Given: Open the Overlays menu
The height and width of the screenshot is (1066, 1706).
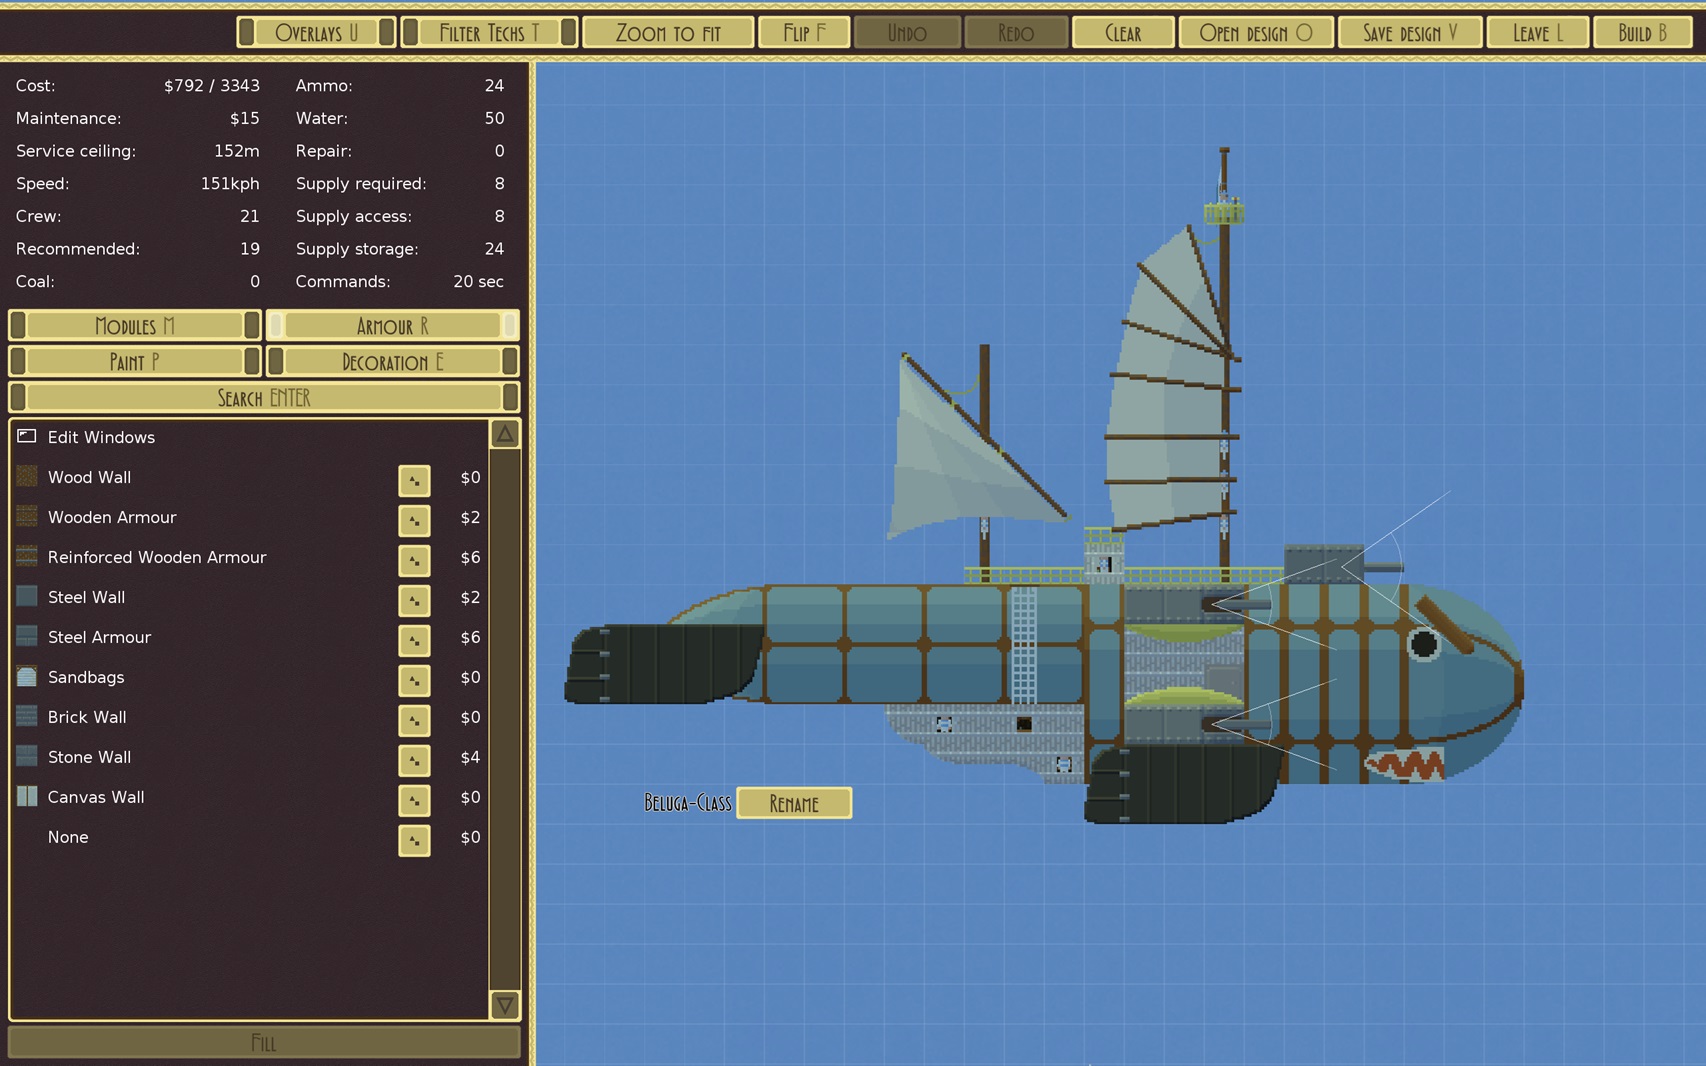Looking at the screenshot, I should (316, 33).
